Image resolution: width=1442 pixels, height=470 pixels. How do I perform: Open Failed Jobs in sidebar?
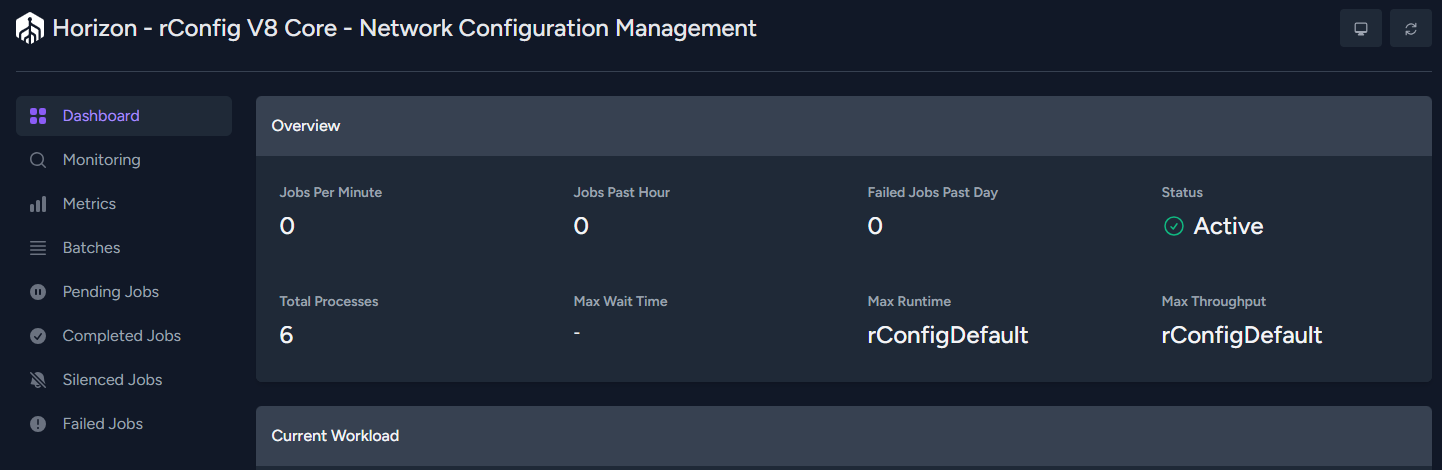tap(124, 424)
